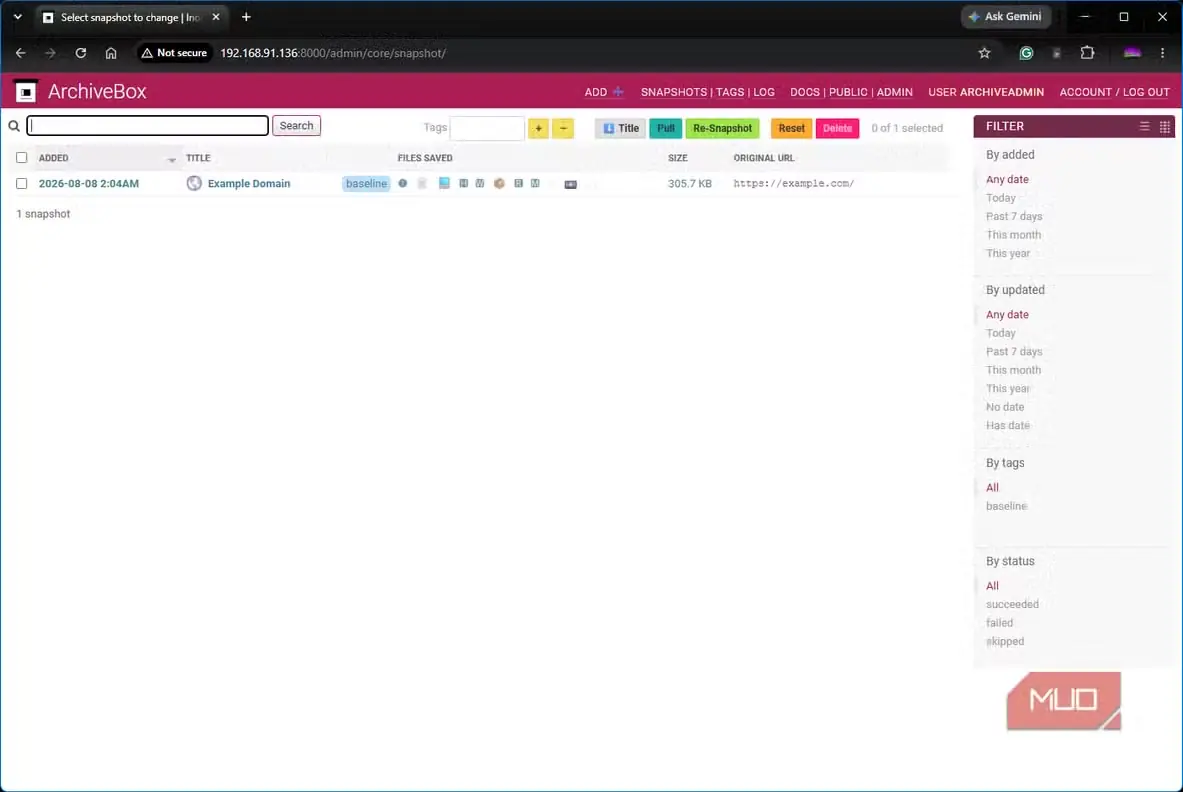
Task: Sort by Added column arrow
Action: tap(172, 159)
